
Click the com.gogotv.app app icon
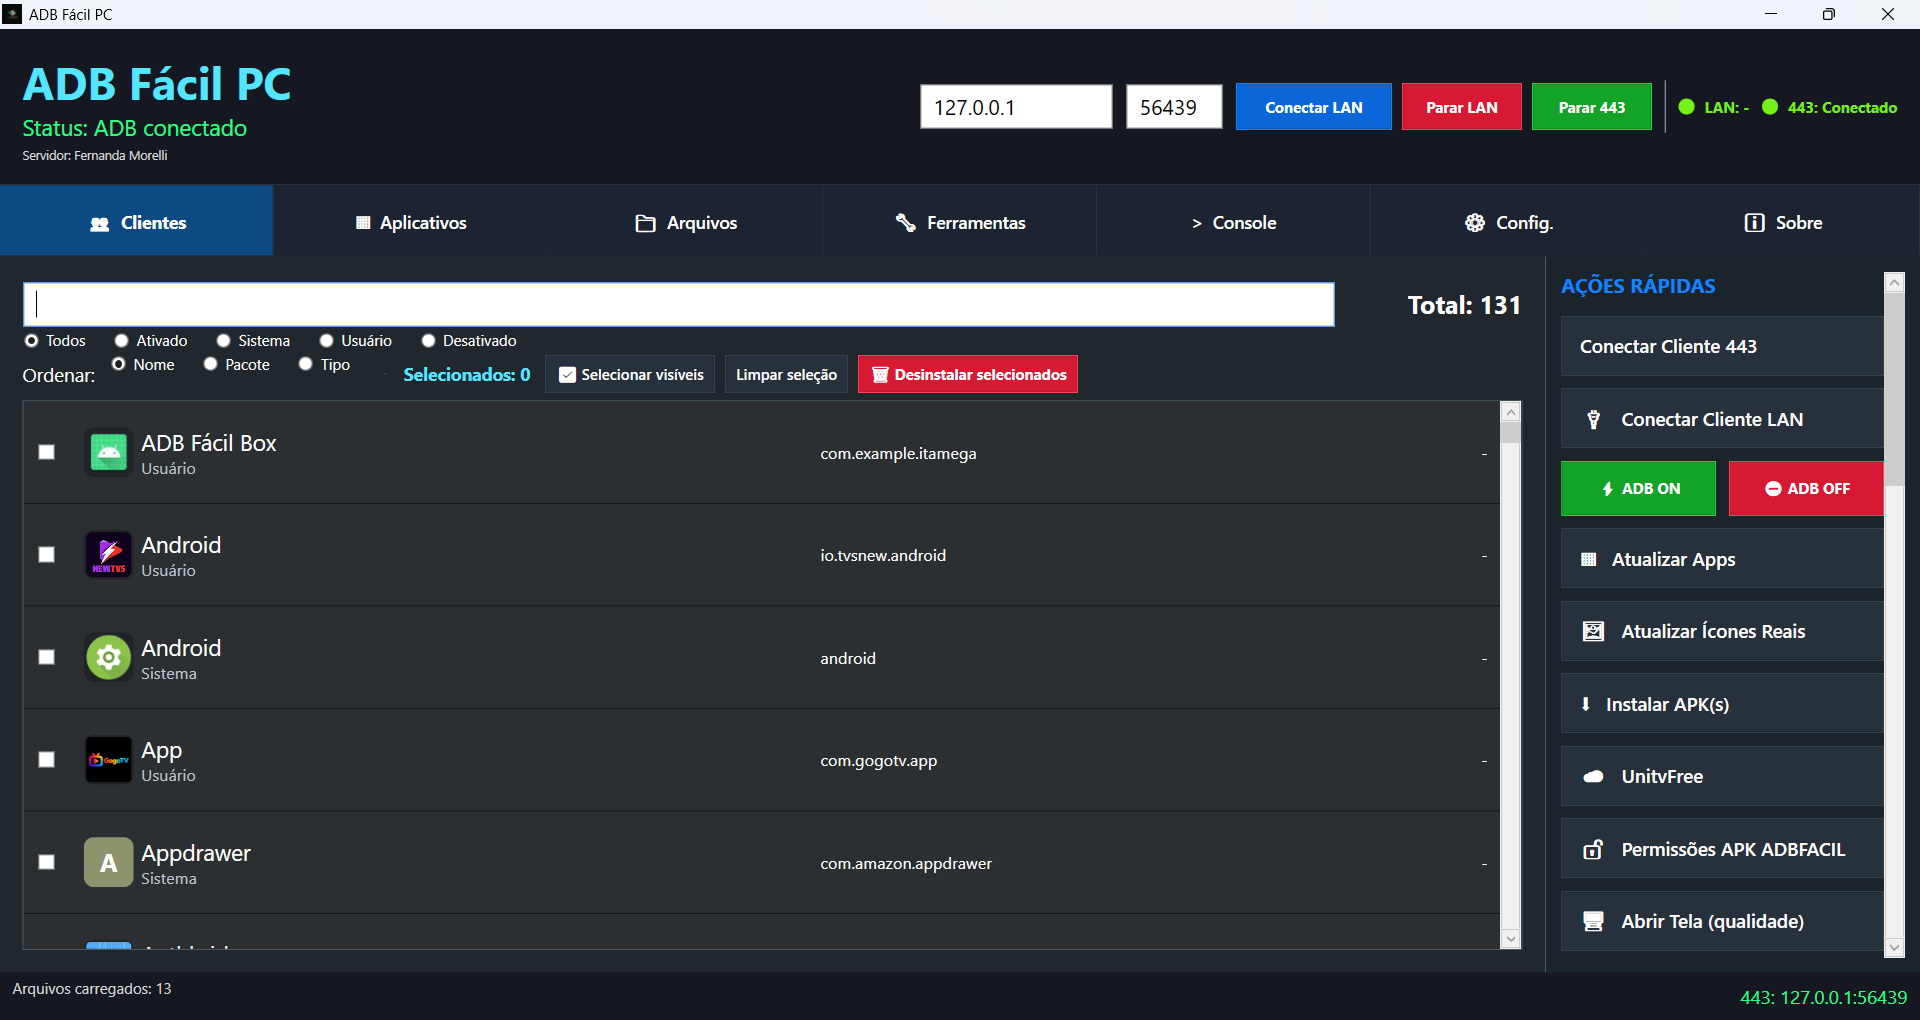click(109, 760)
